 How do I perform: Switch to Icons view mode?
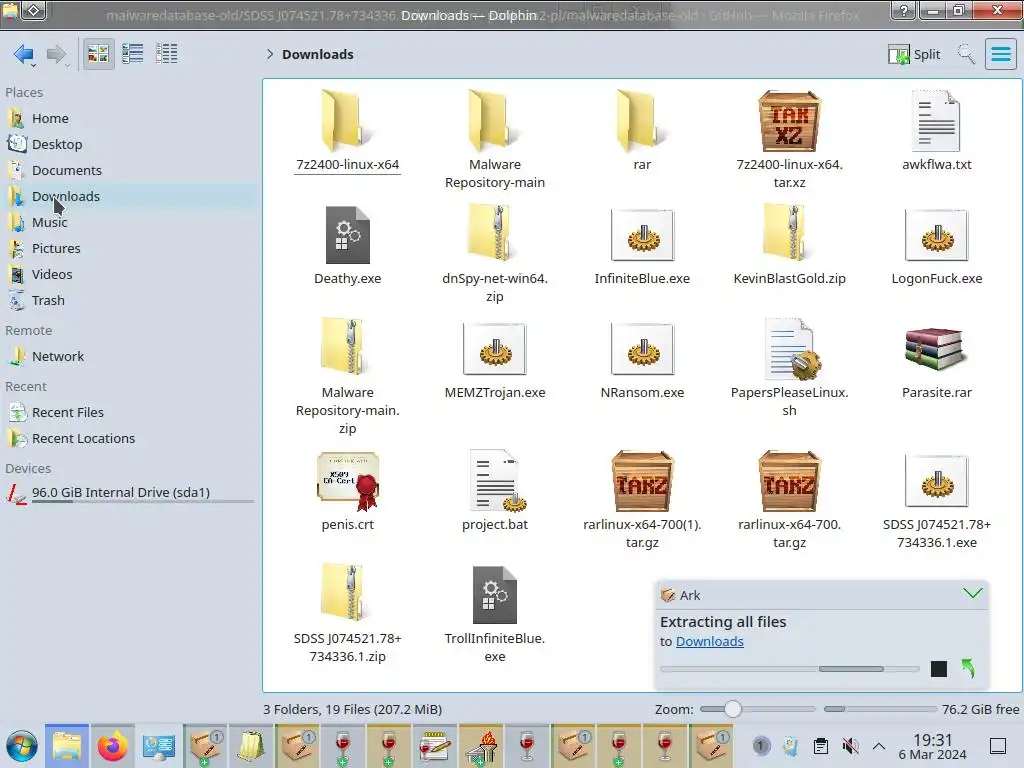99,54
